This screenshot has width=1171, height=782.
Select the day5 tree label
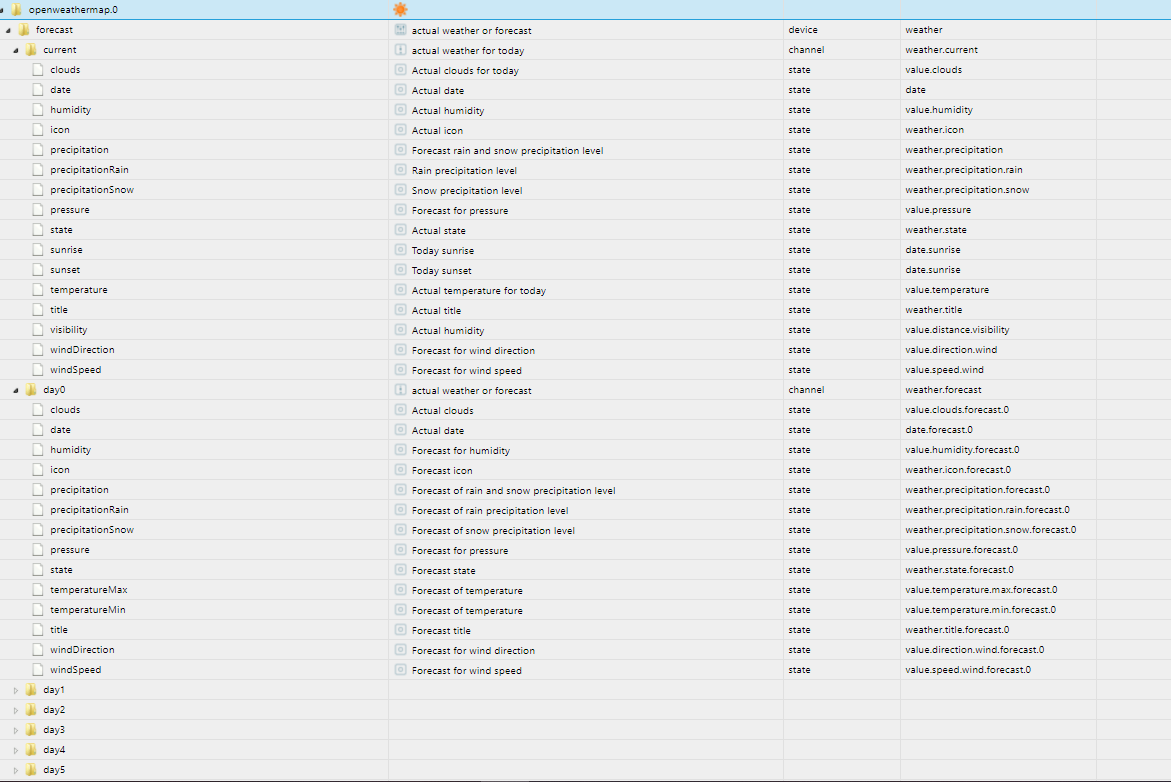click(54, 770)
